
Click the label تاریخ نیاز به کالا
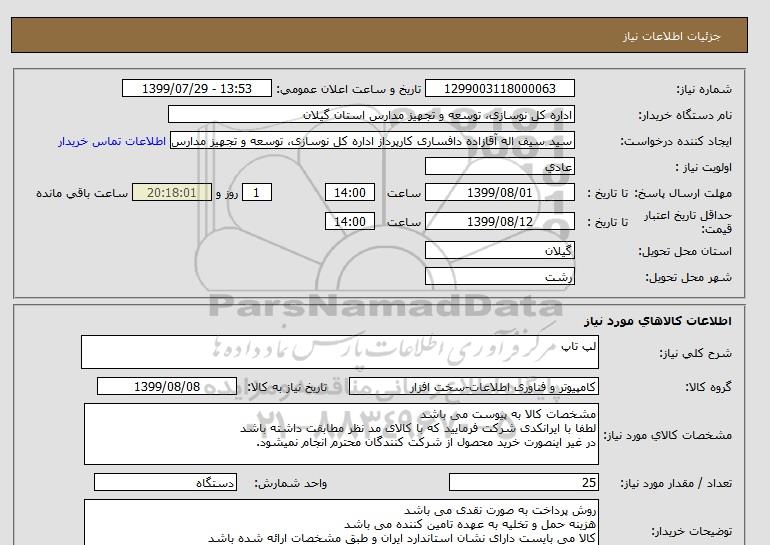point(287,387)
